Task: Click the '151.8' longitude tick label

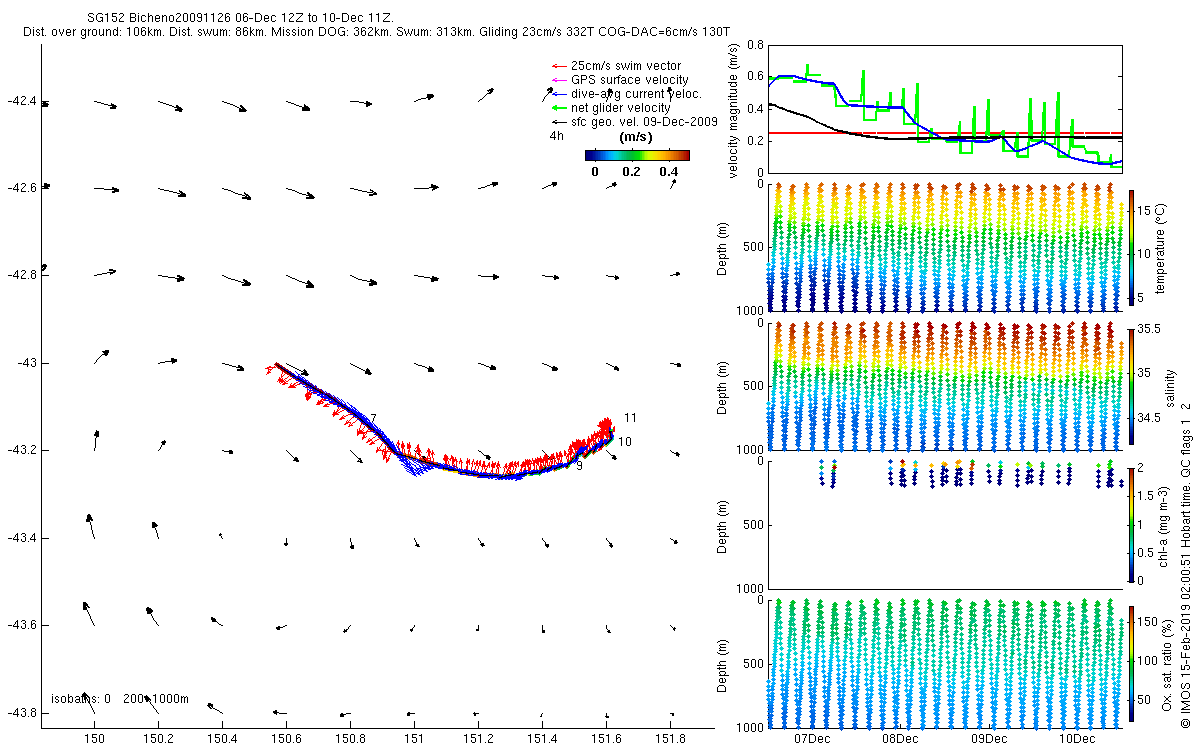Action: click(x=670, y=739)
